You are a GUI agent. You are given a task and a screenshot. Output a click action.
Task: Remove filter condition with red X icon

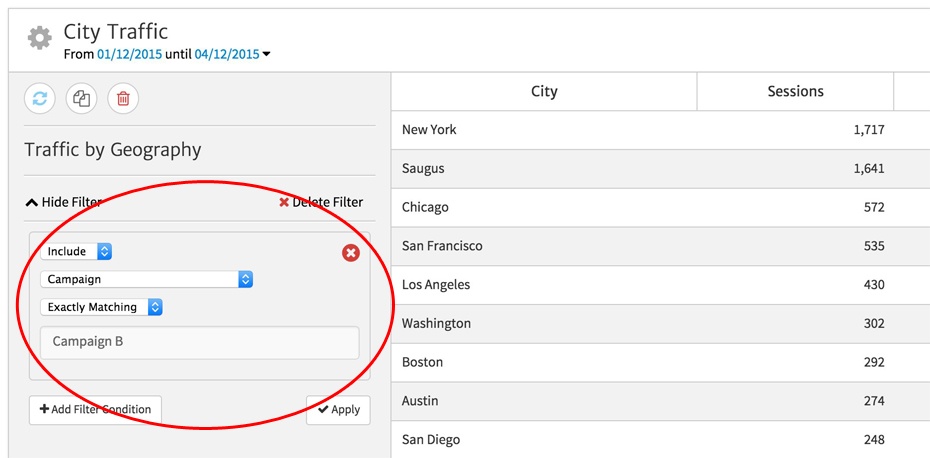point(350,253)
